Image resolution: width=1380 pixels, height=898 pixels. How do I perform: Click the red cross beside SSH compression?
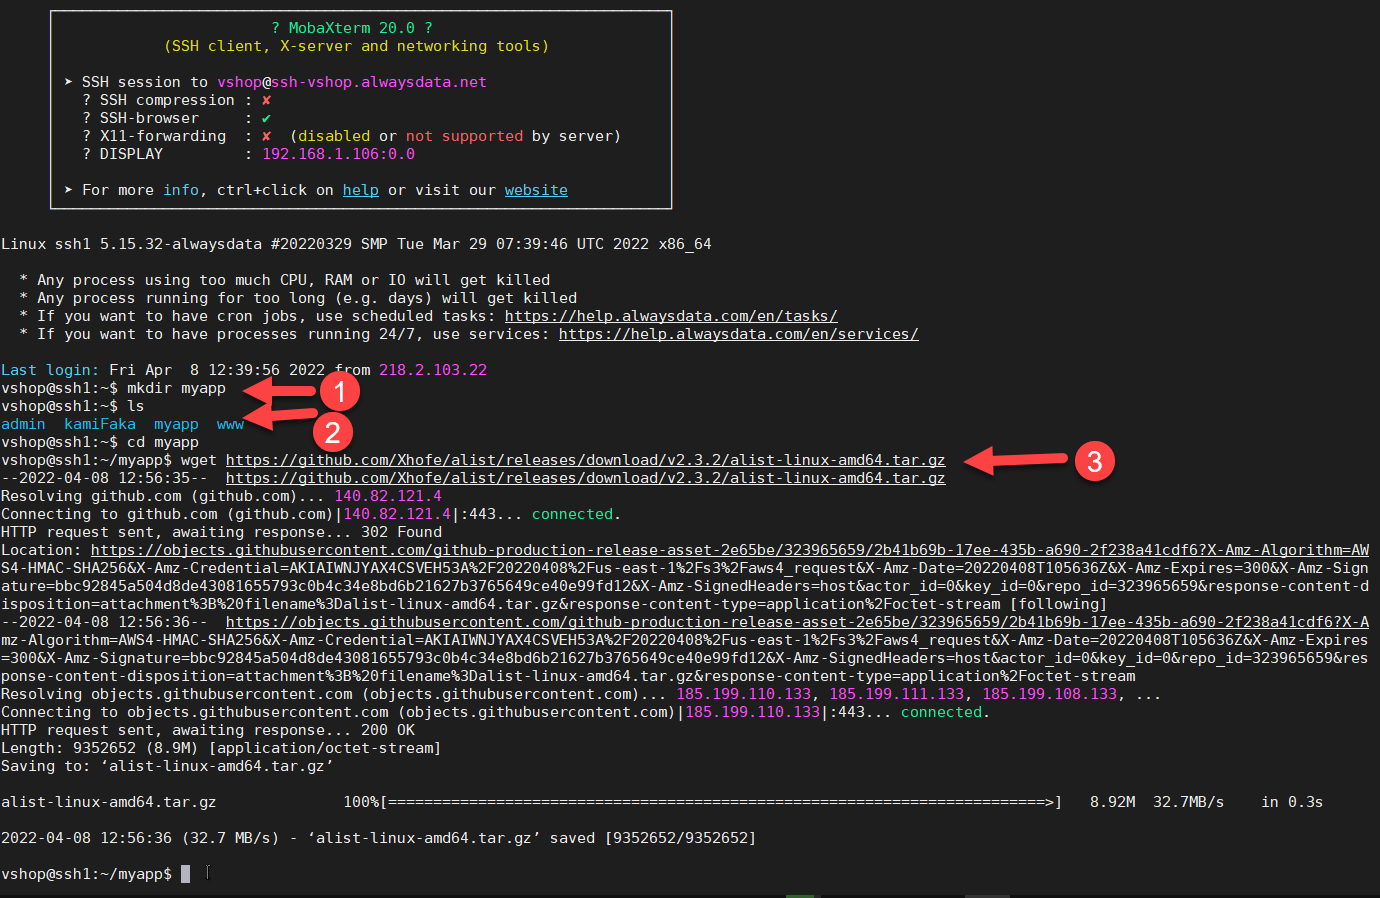(x=266, y=100)
